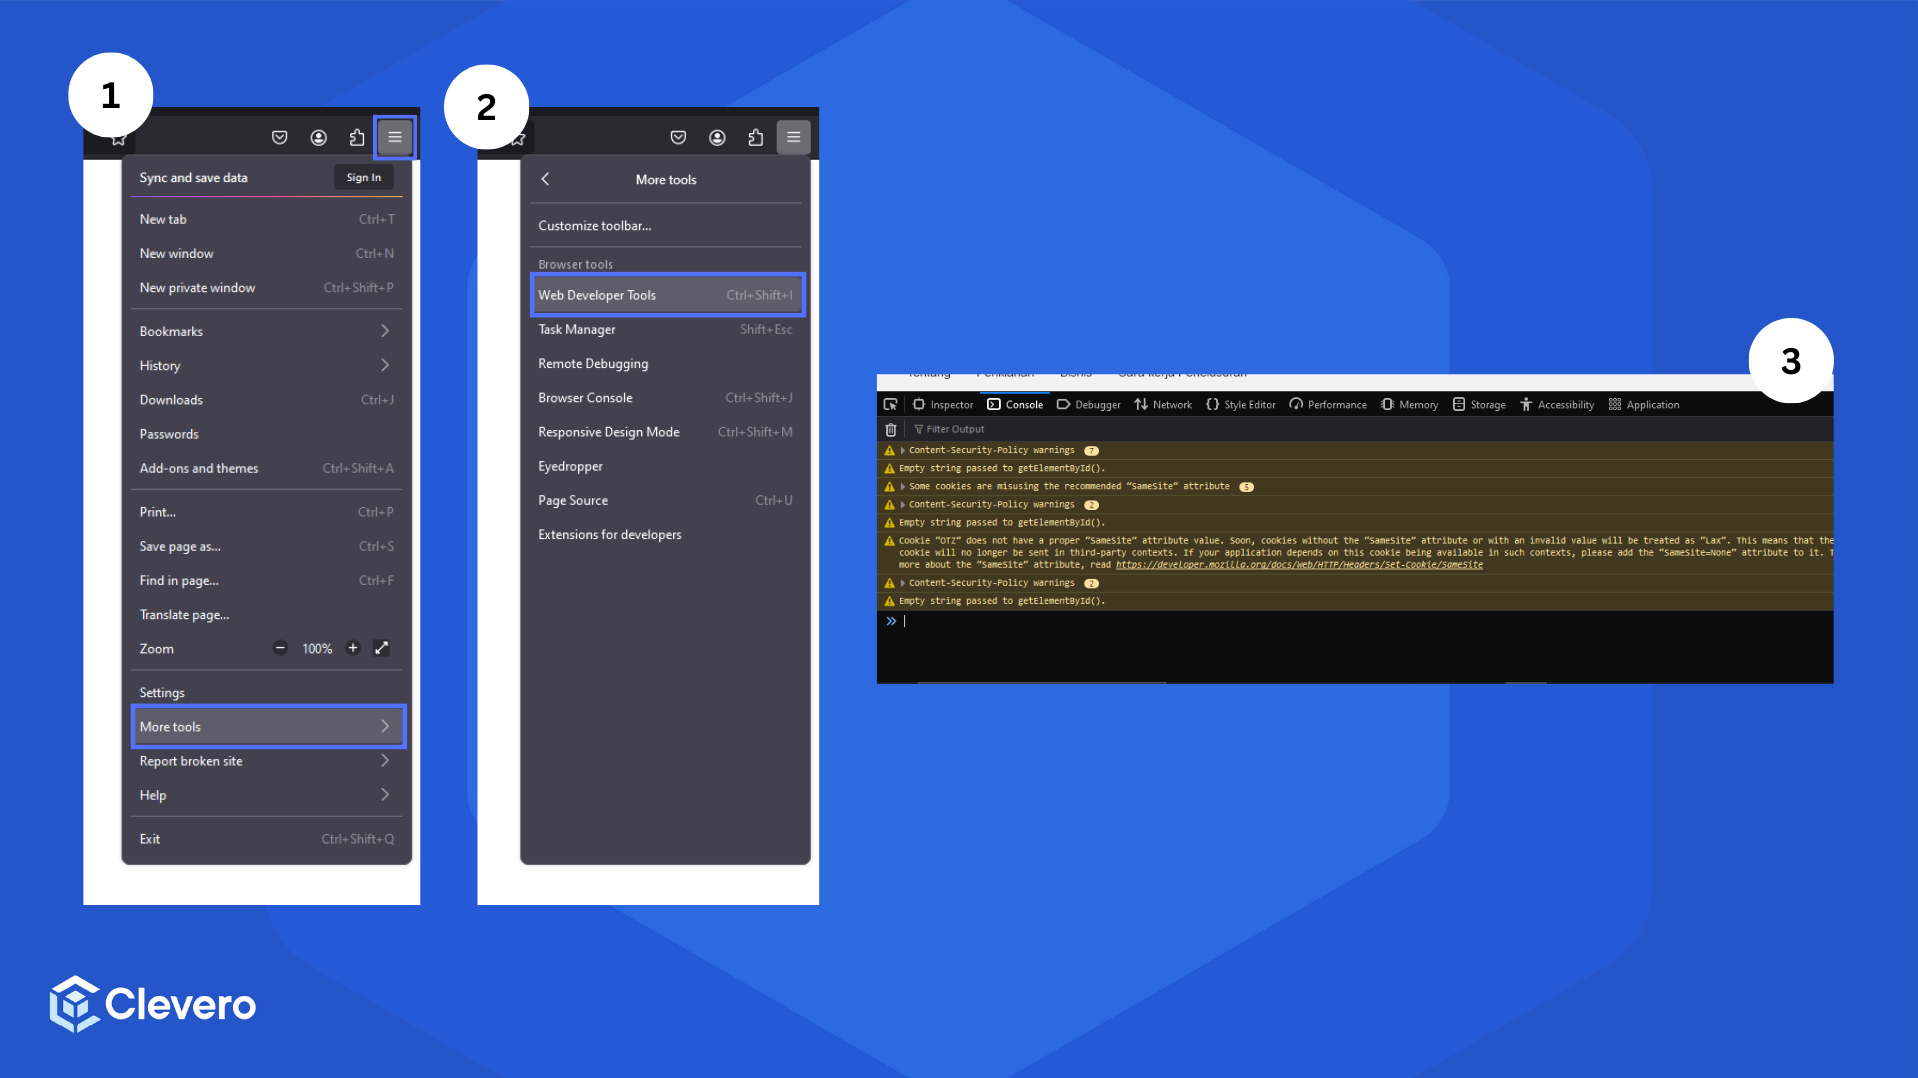
Task: Click the hamburger menu button in panel 2
Action: (x=794, y=137)
